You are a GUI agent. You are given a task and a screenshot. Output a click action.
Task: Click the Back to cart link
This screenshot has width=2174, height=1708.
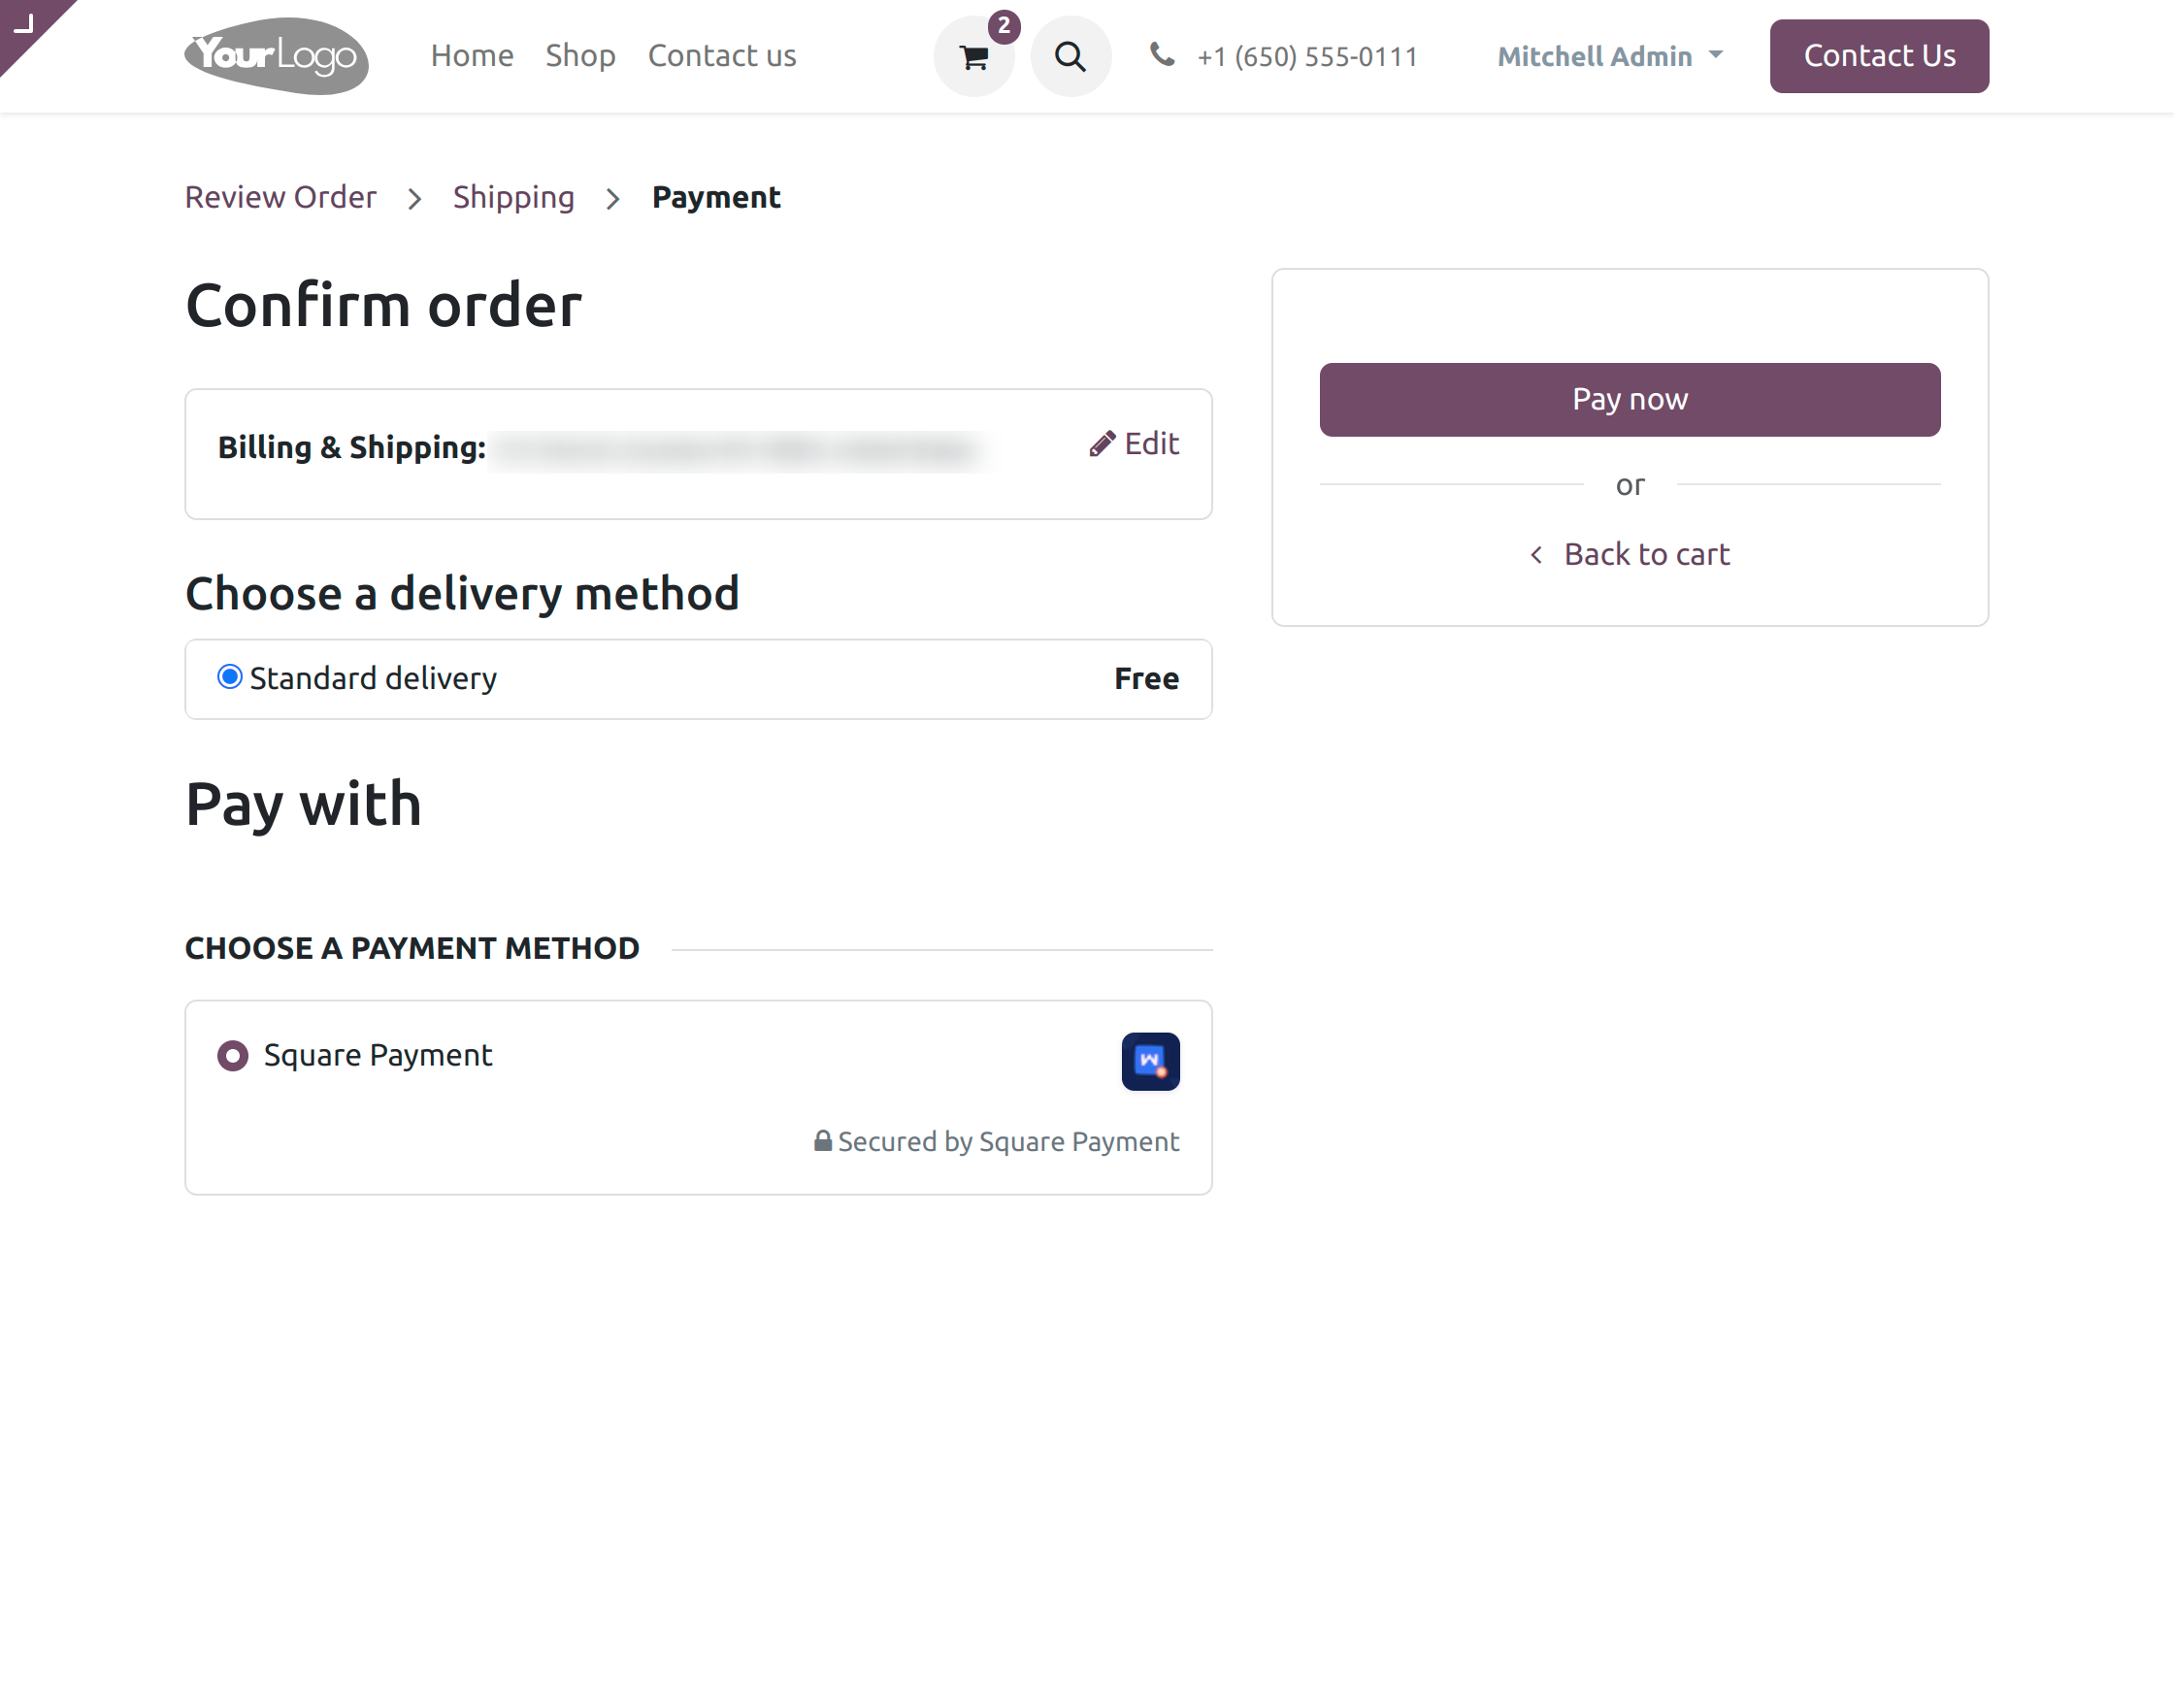(x=1646, y=554)
